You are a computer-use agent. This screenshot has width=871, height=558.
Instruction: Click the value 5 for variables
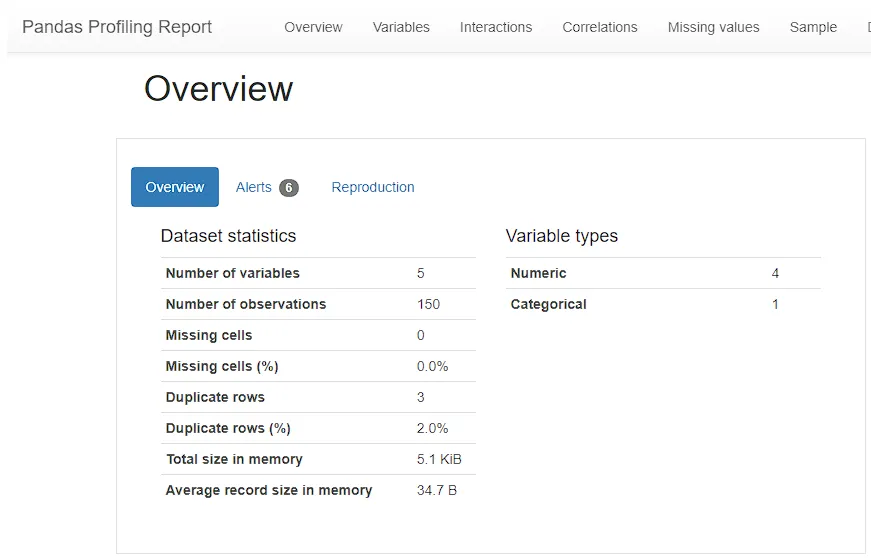[x=421, y=273]
